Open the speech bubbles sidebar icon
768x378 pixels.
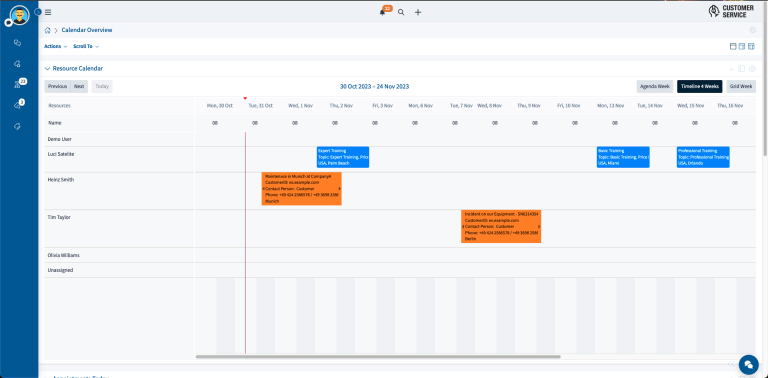click(18, 43)
